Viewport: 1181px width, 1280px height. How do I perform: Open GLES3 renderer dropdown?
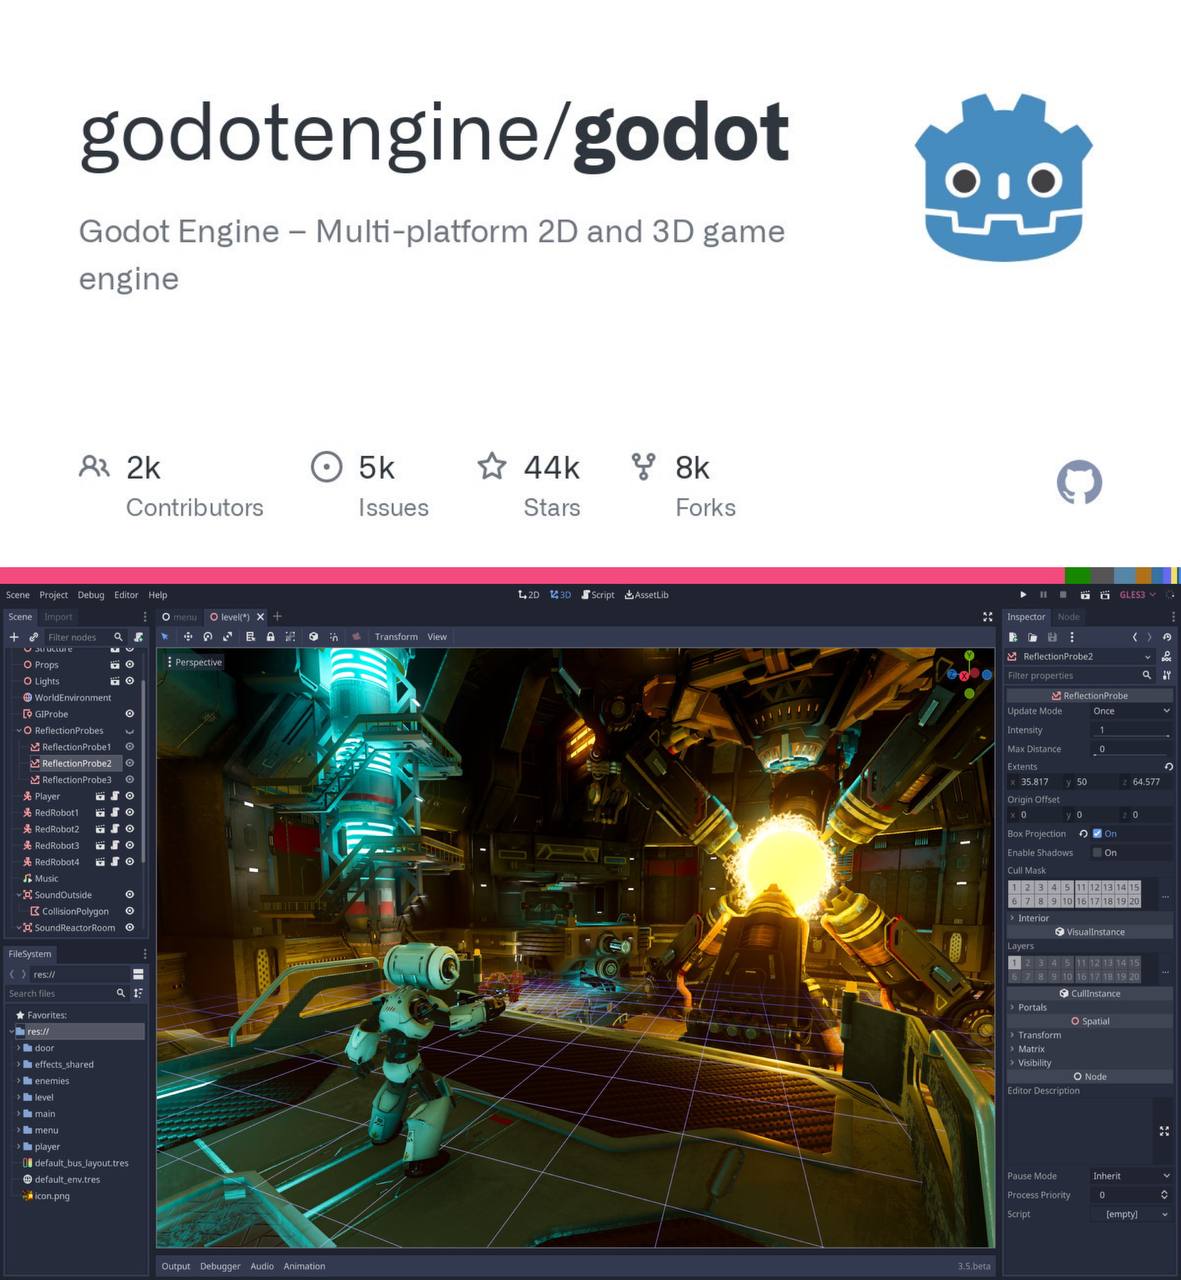(x=1138, y=595)
